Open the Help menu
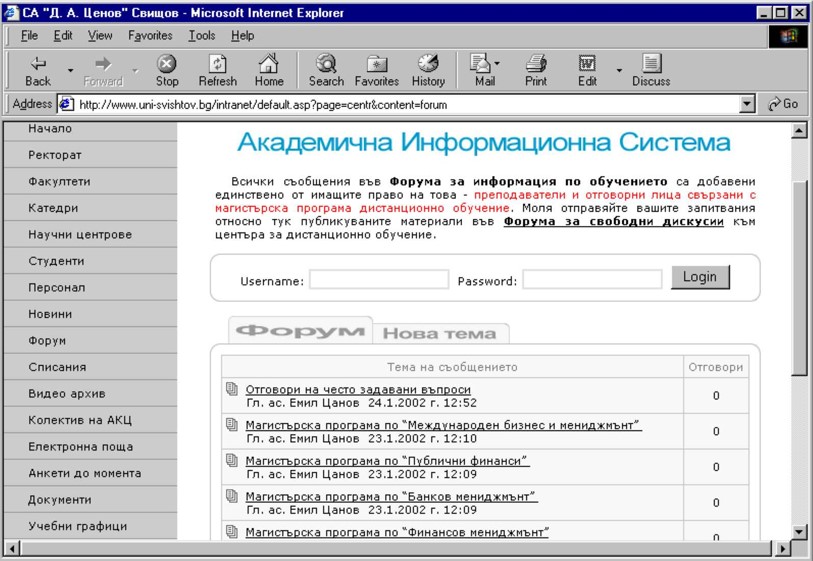Screen dimensions: 813x561 coord(242,36)
